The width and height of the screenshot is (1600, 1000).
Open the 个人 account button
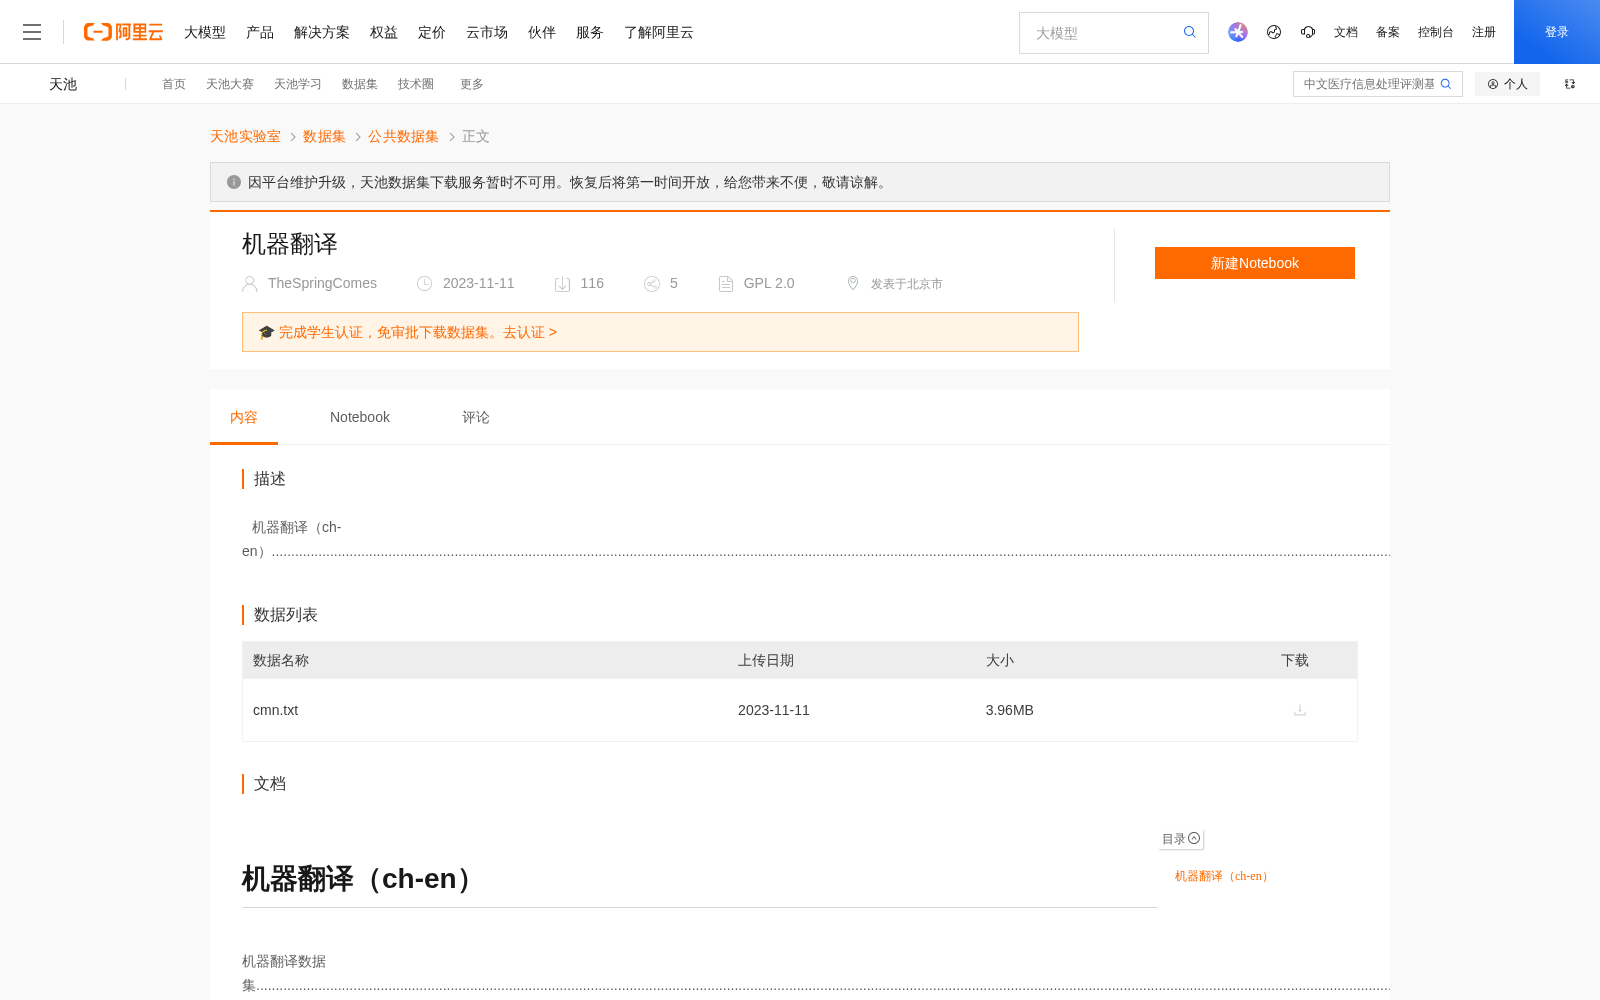pos(1507,84)
